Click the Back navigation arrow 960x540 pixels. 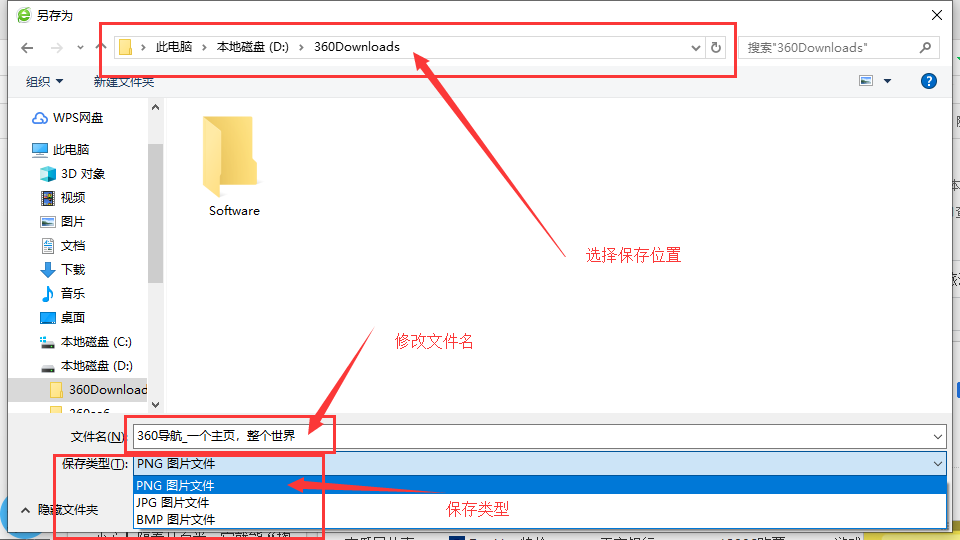tap(27, 48)
